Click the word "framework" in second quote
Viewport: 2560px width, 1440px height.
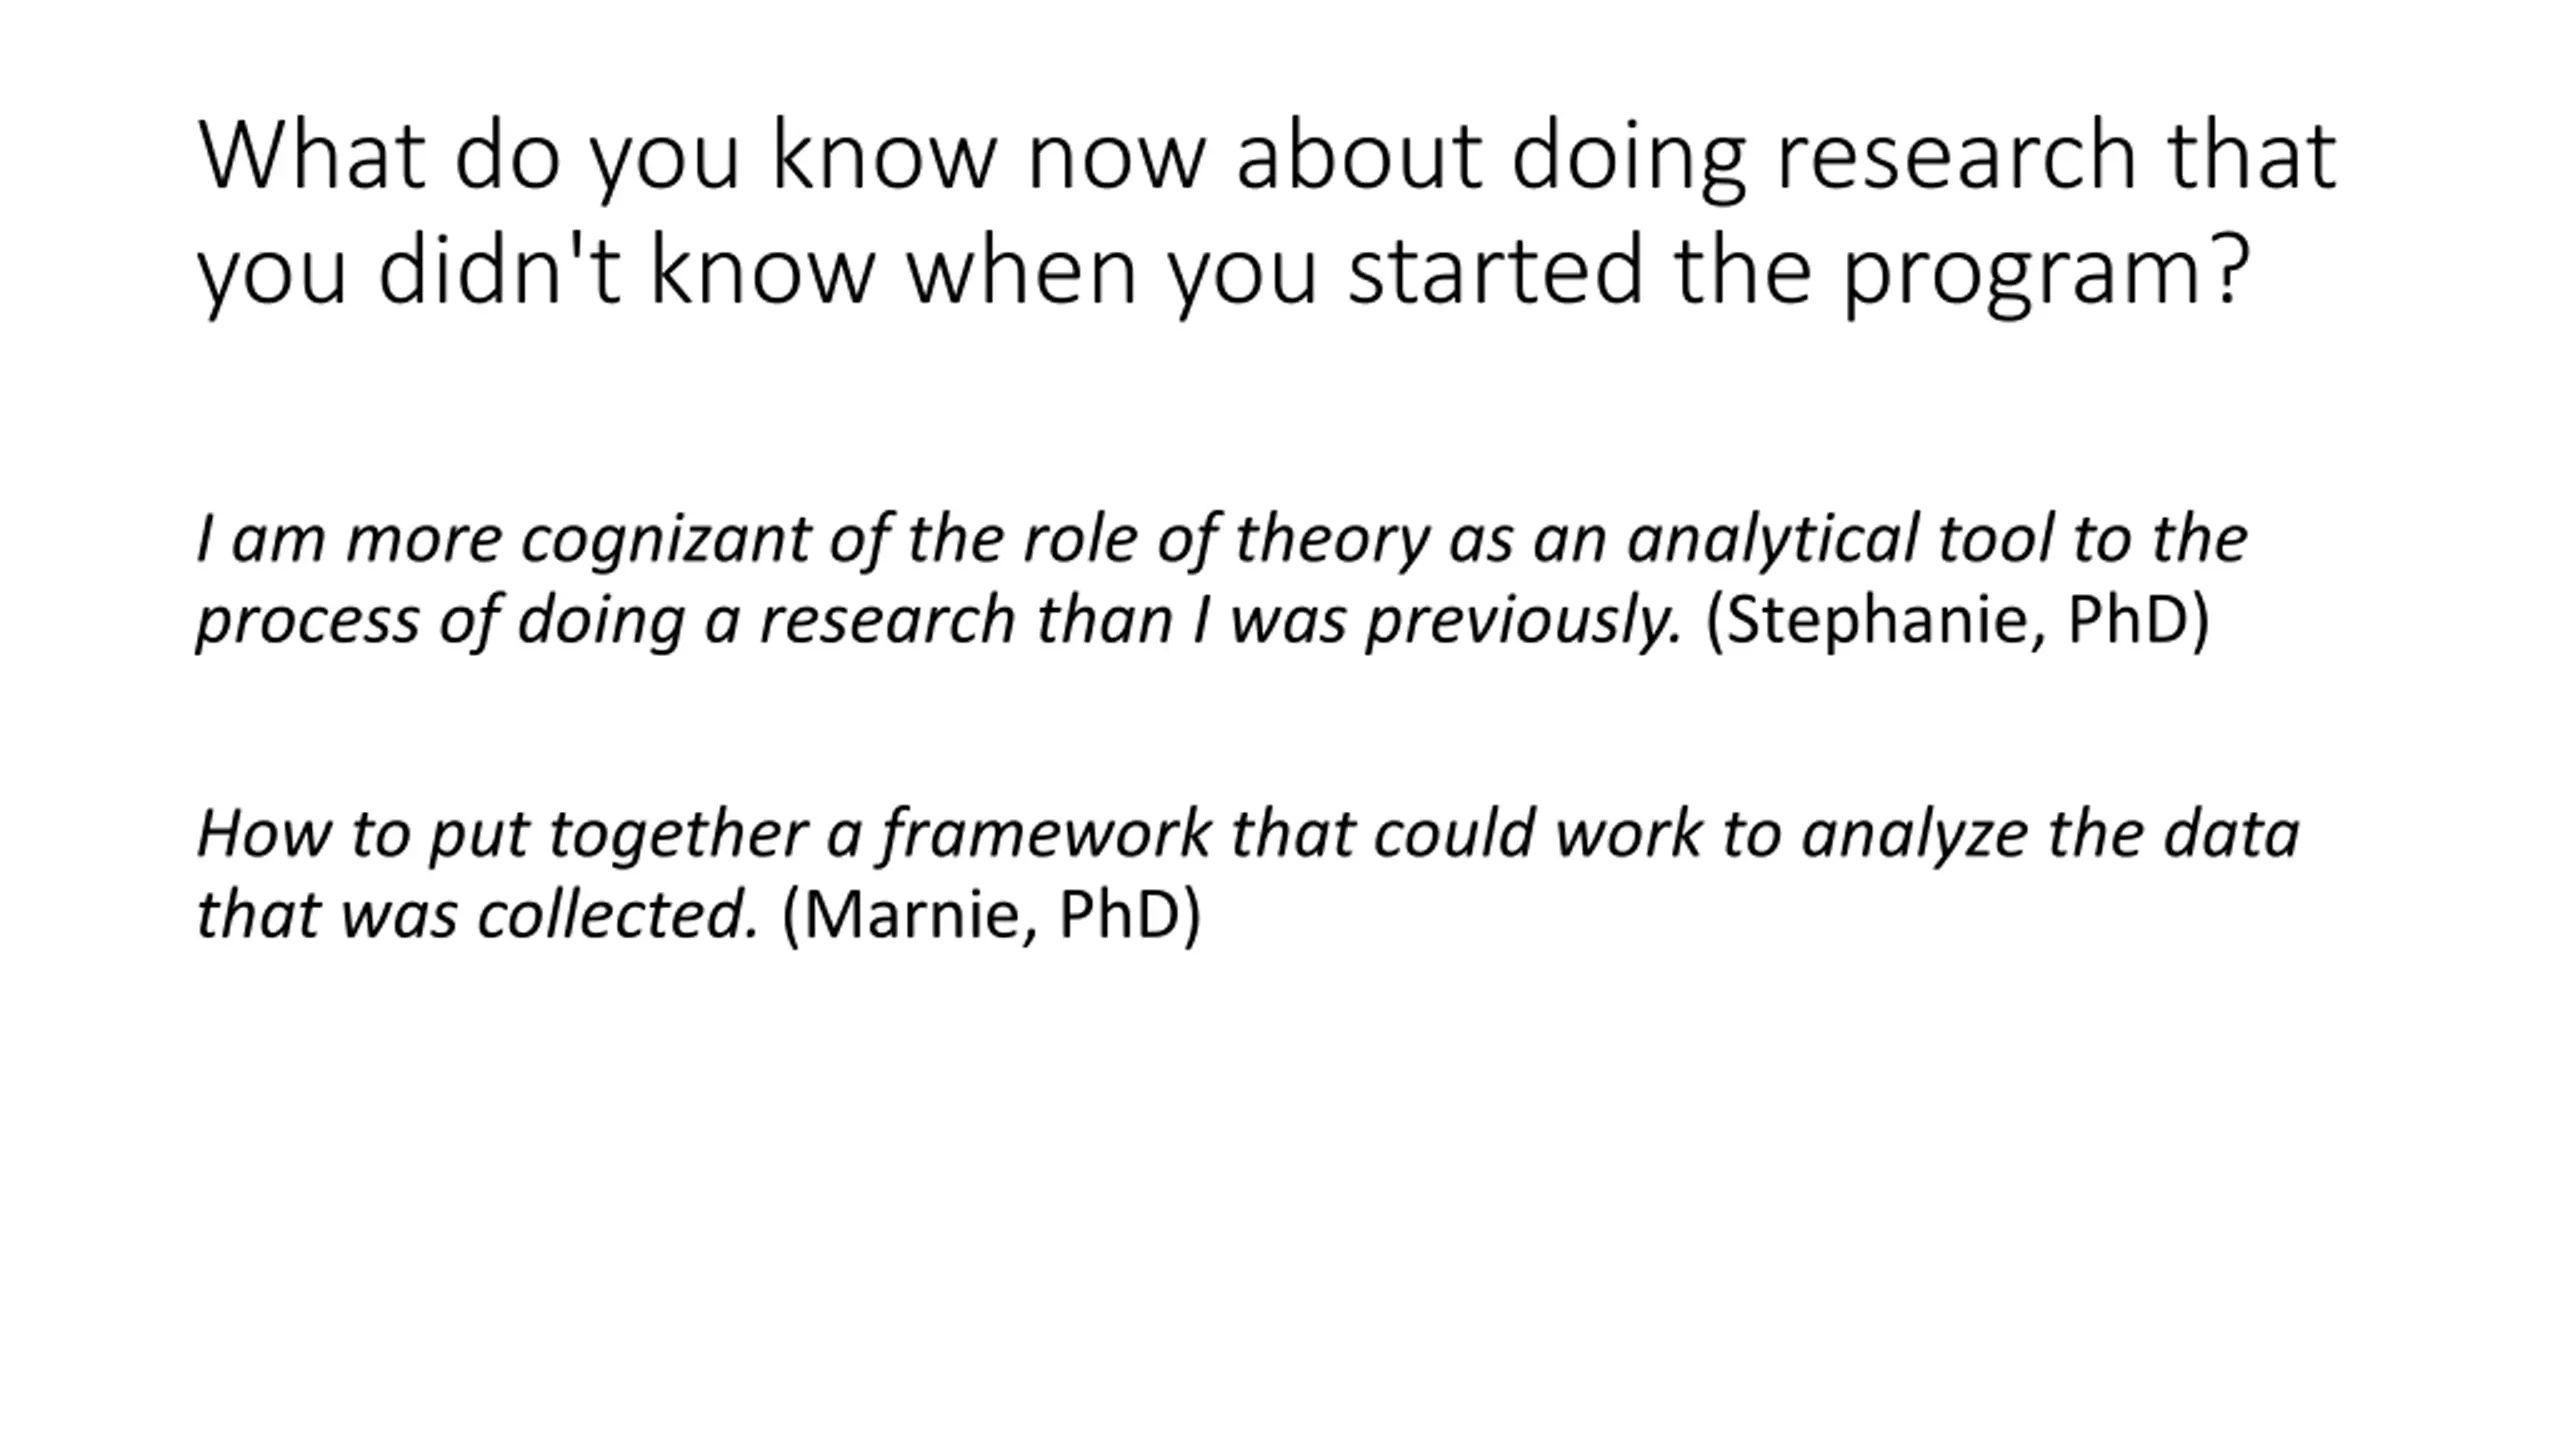(x=1046, y=834)
